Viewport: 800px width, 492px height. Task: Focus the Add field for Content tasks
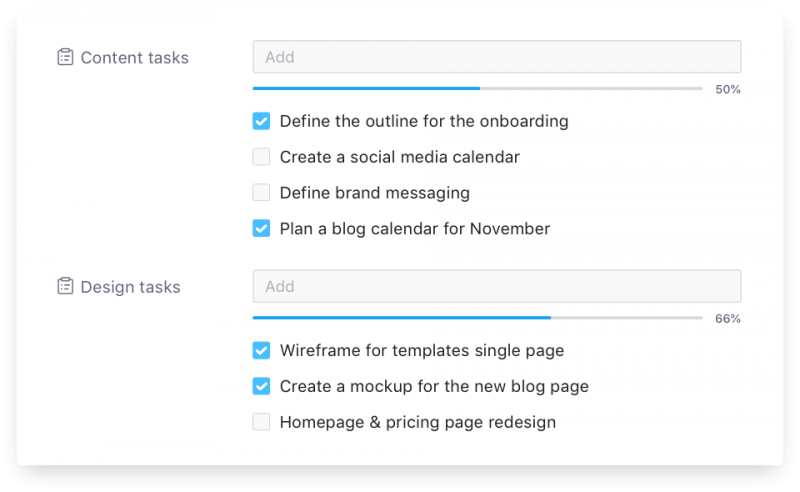[496, 57]
